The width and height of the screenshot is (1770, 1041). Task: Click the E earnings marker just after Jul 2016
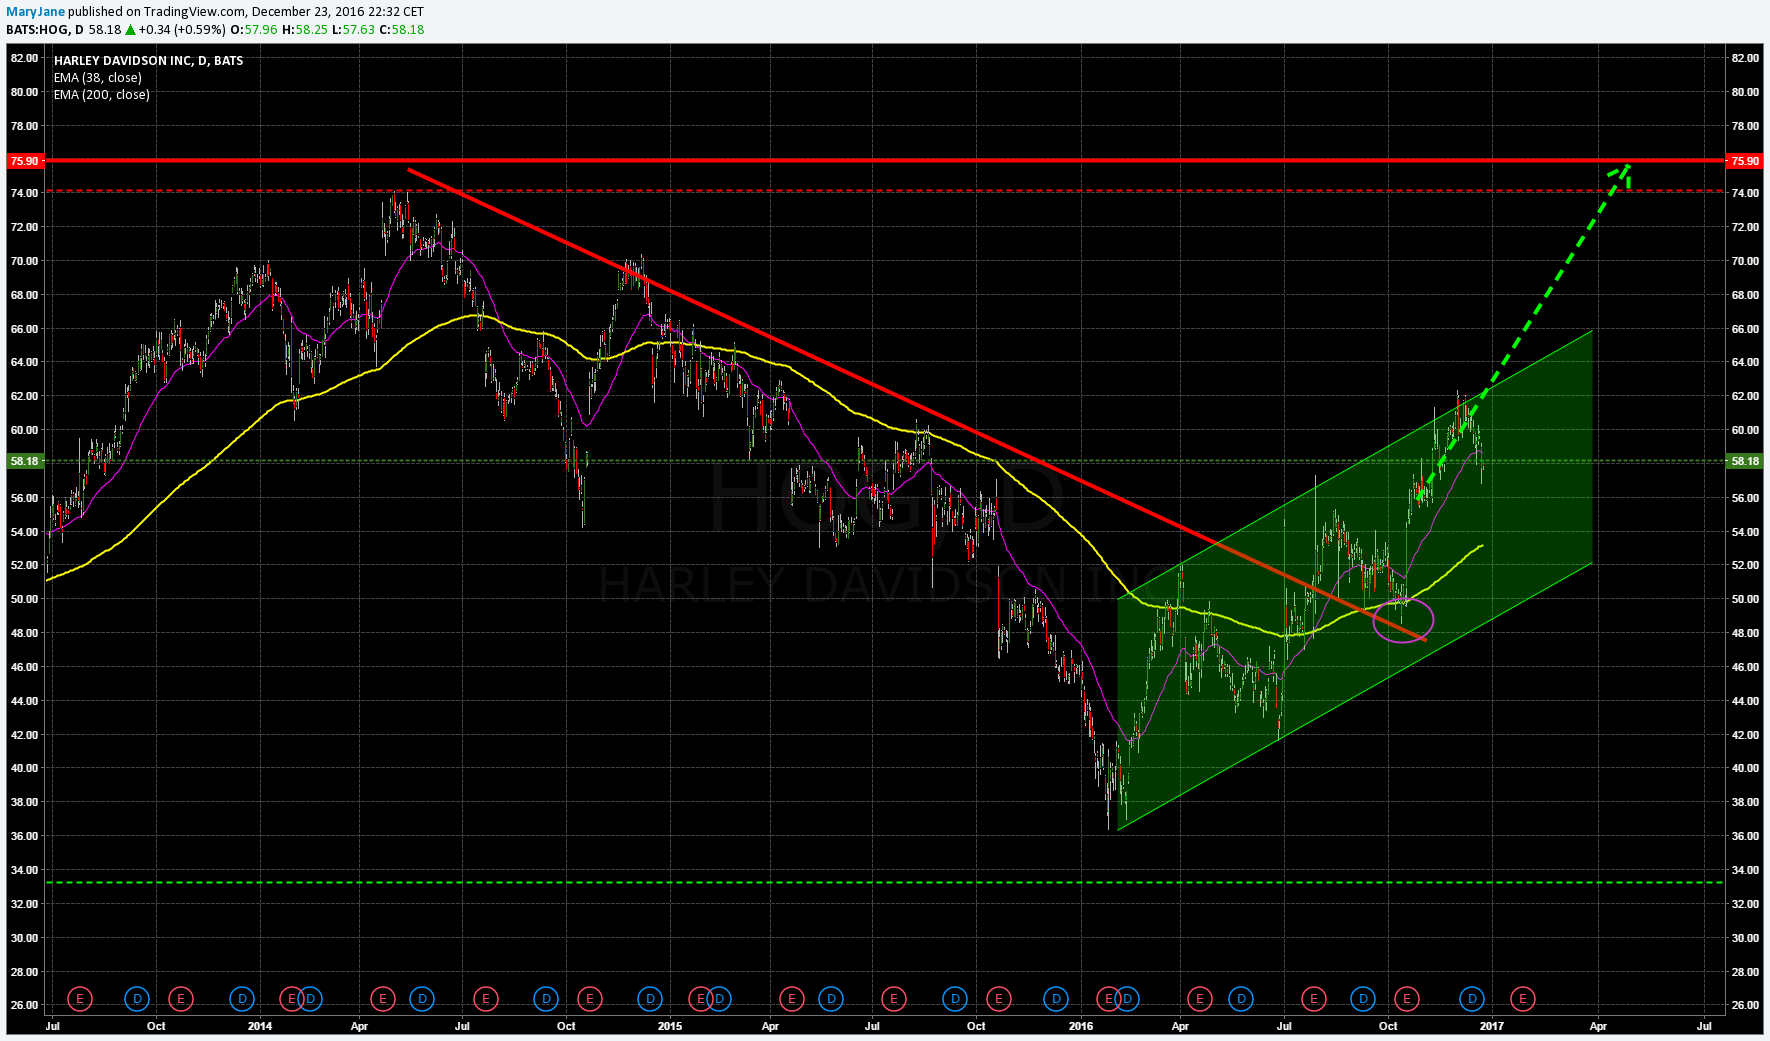point(1313,998)
